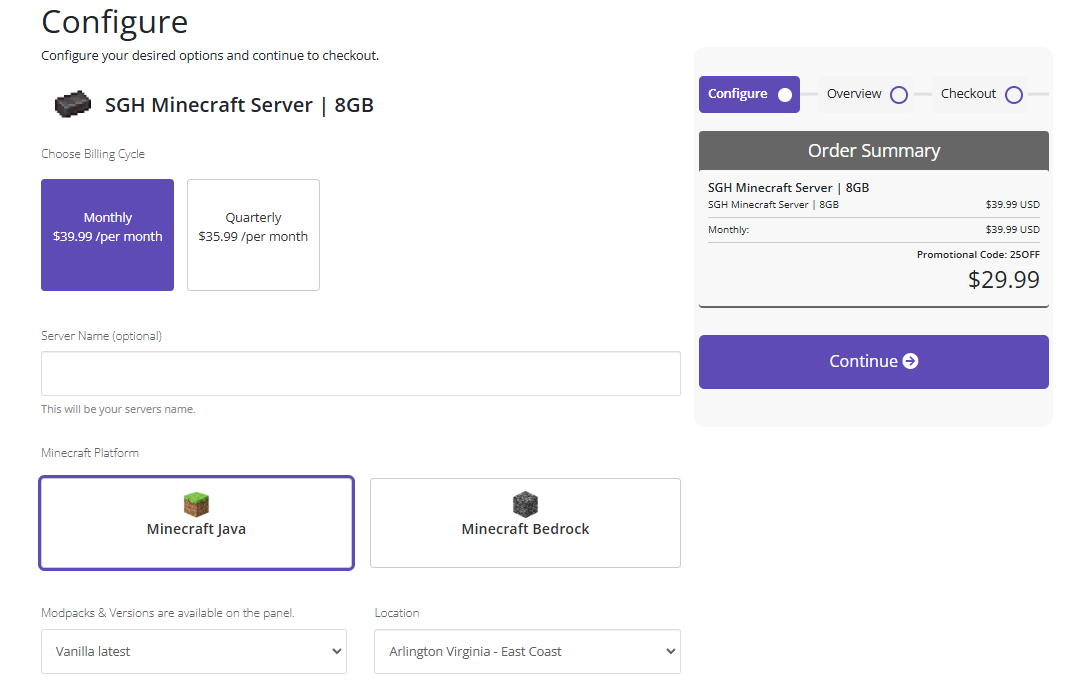Click the Continue button
This screenshot has width=1090, height=684.
[x=873, y=361]
